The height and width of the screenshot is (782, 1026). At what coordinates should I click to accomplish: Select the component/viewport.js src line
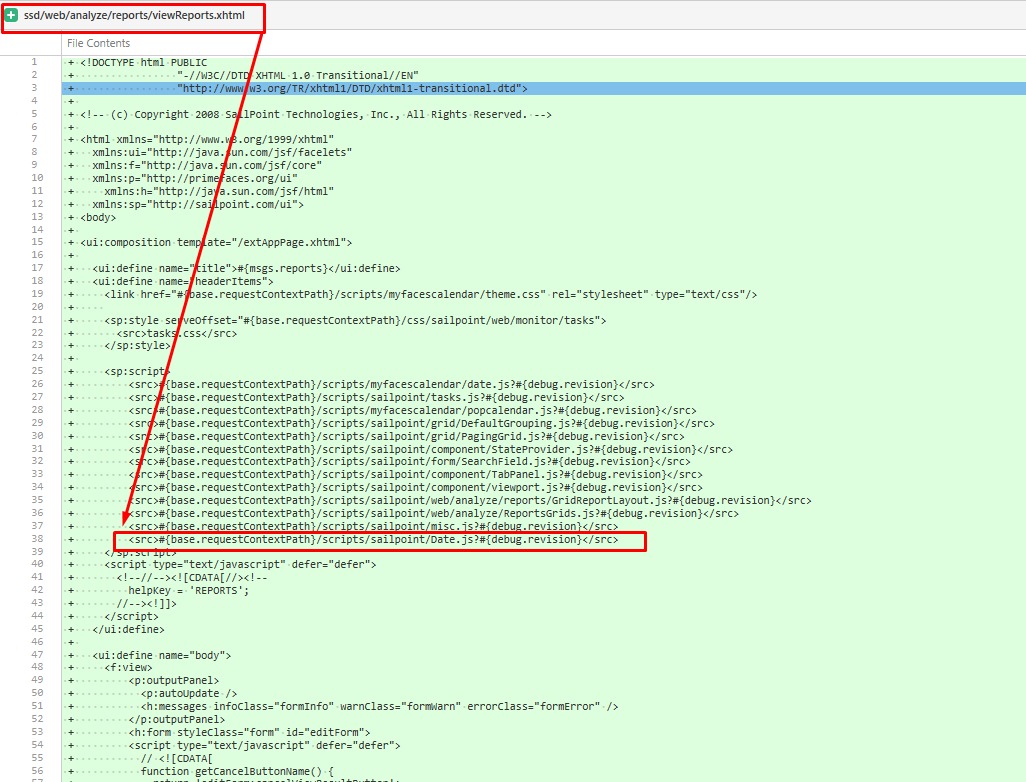coord(416,488)
